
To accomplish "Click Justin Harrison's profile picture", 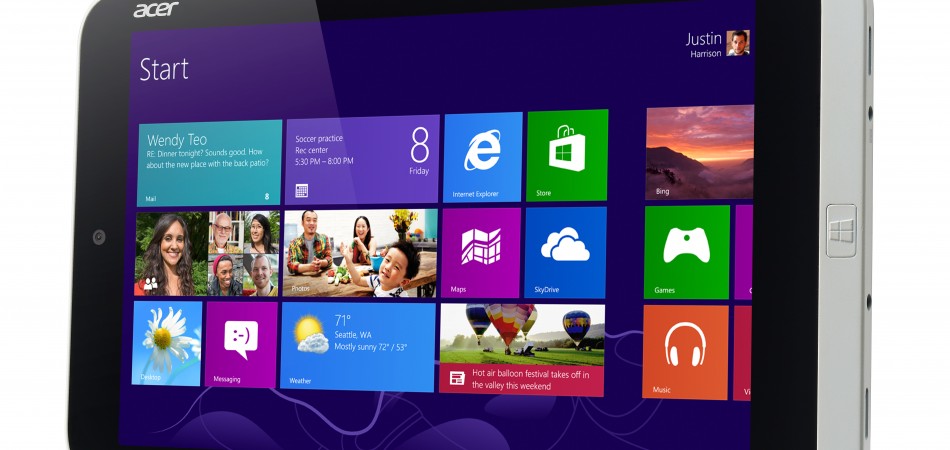I will point(738,42).
